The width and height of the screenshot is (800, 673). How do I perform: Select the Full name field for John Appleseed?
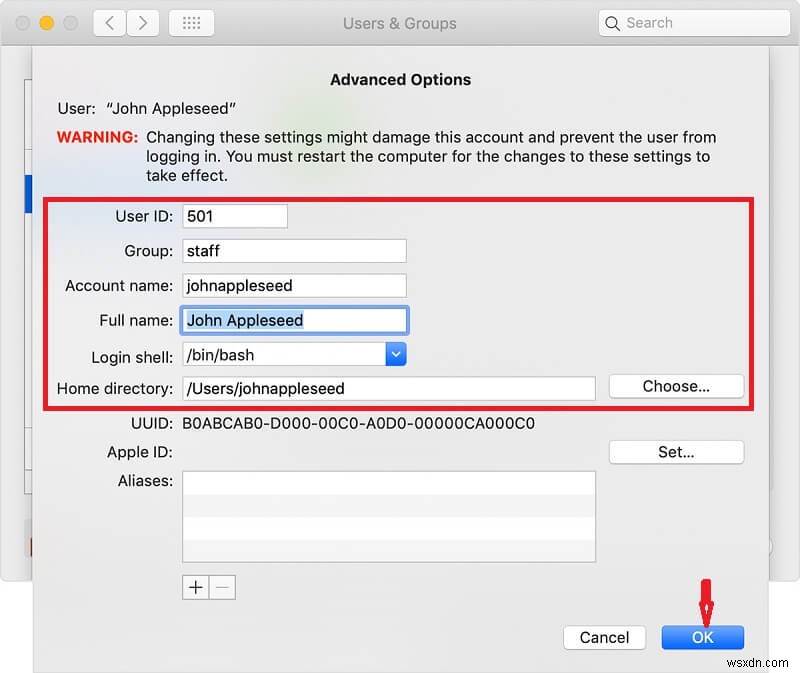click(x=294, y=320)
